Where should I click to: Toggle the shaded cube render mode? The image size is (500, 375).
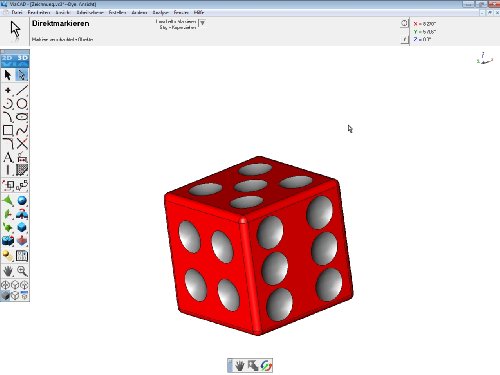pyautogui.click(x=5, y=296)
